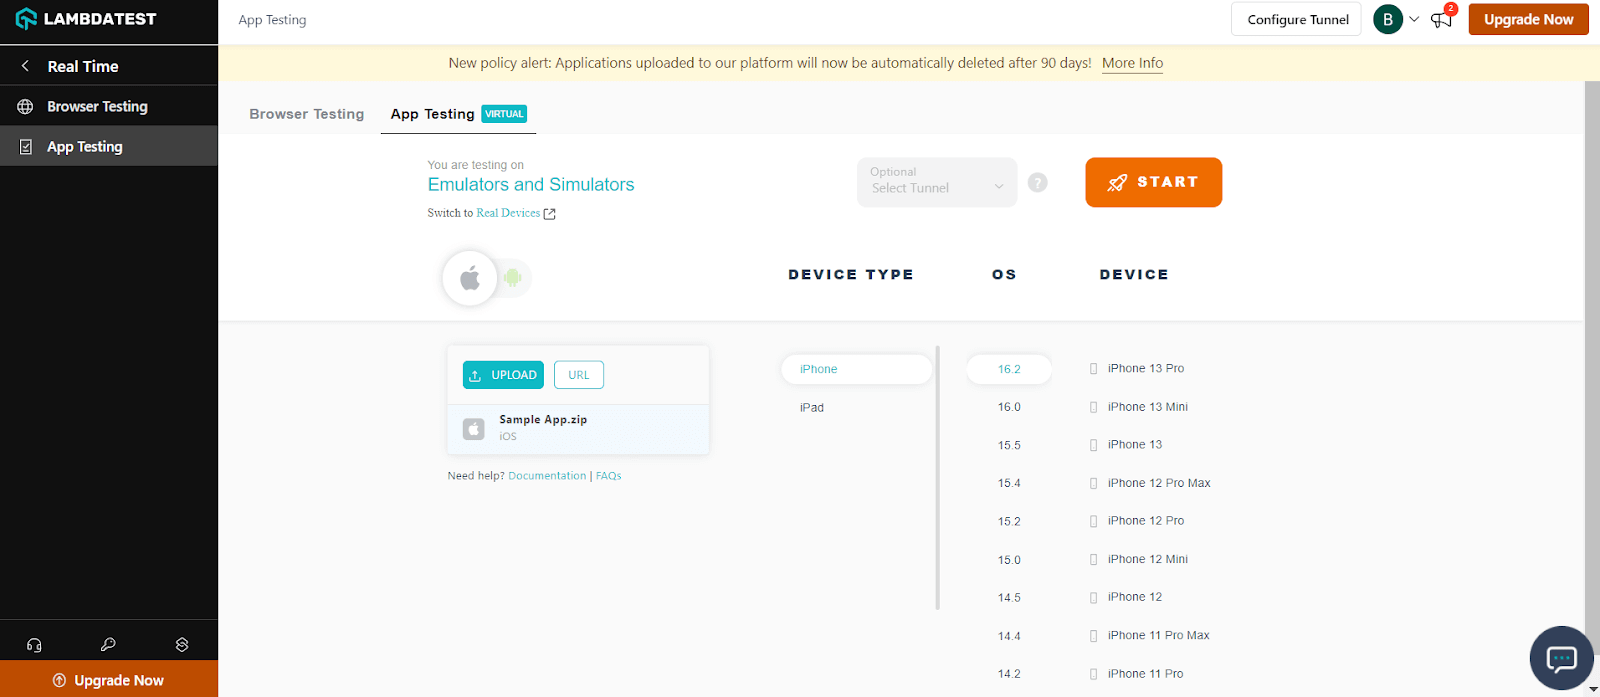The width and height of the screenshot is (1600, 697).
Task: Switch to the Browser Testing tab
Action: [x=307, y=114]
